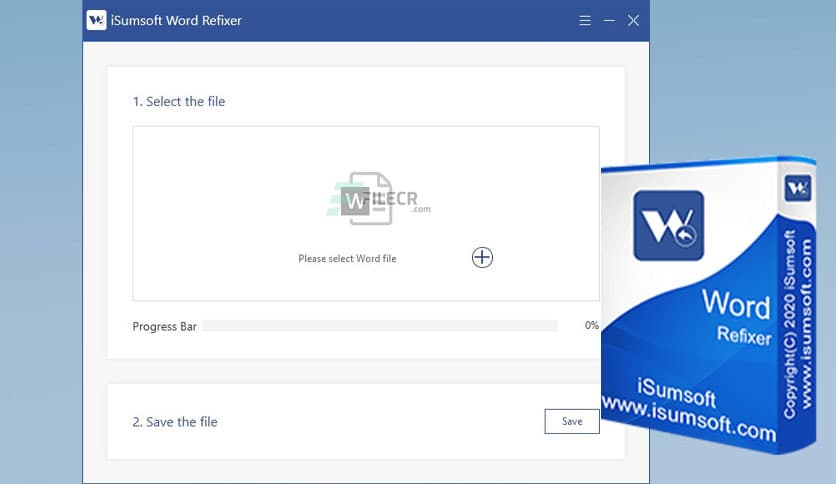Image resolution: width=836 pixels, height=484 pixels.
Task: Click the Word Refixer product box image
Action: (x=709, y=305)
